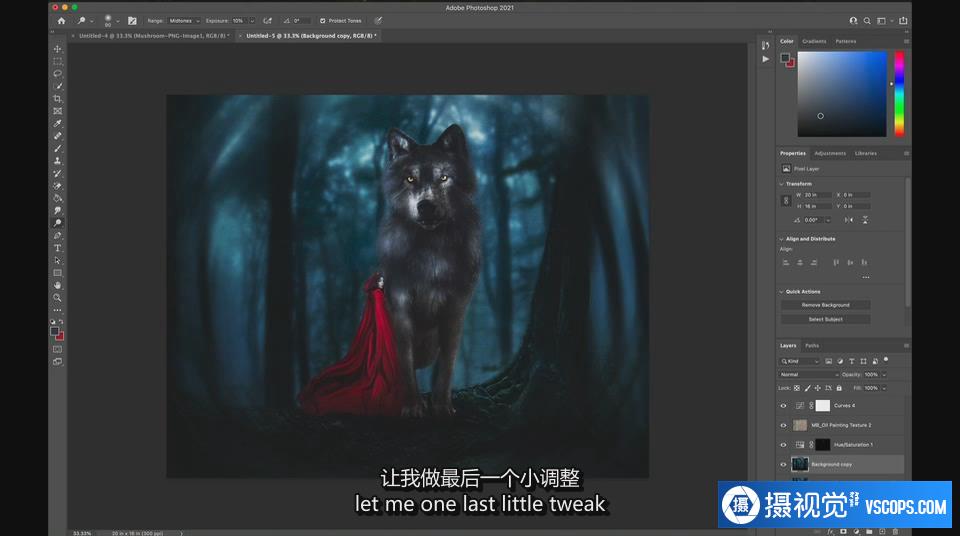This screenshot has width=960, height=536.
Task: Toggle lock all padlock icon
Action: coord(839,388)
